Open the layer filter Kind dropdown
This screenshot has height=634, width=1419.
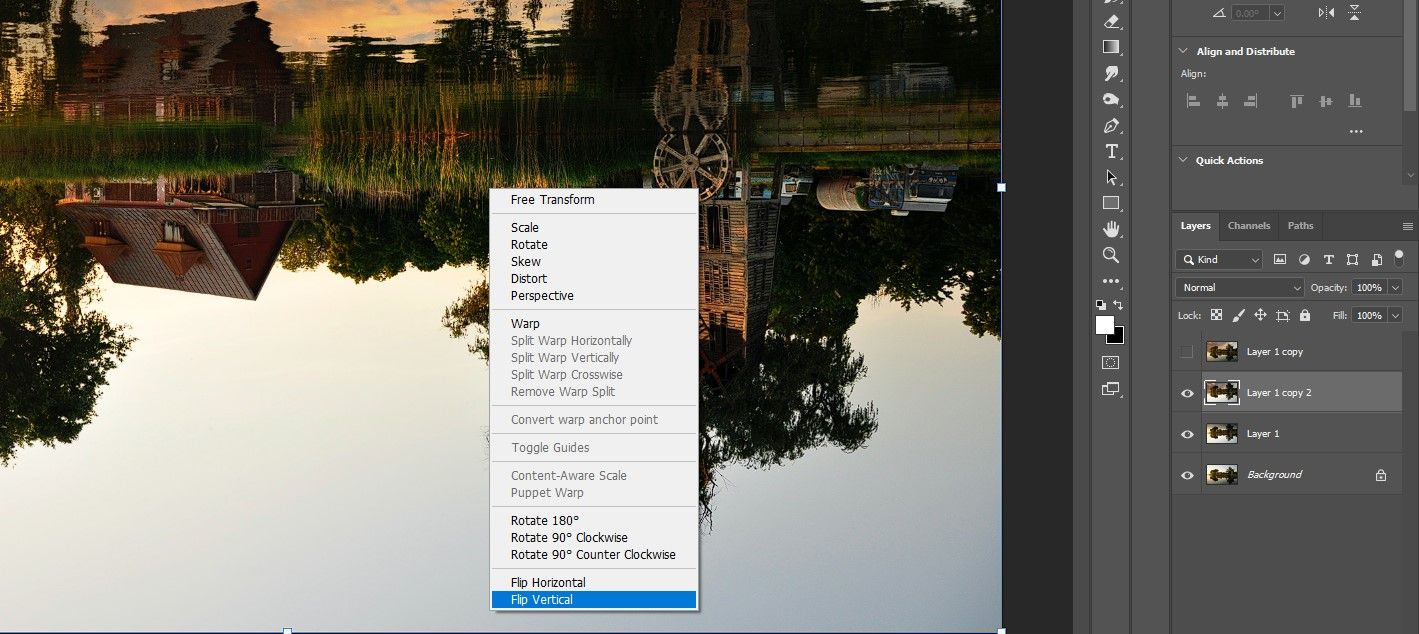(1220, 259)
